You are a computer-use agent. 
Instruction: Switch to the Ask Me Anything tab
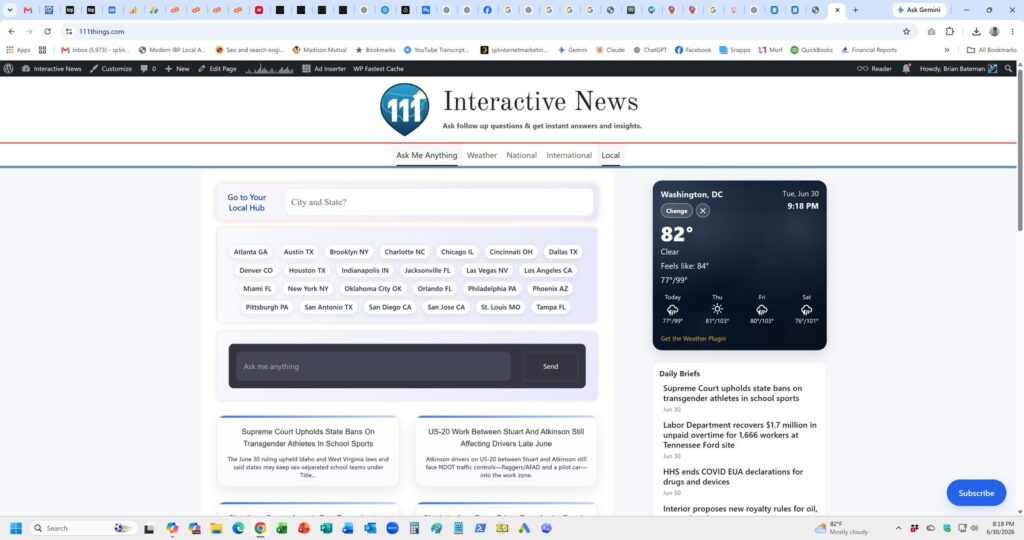coord(426,155)
